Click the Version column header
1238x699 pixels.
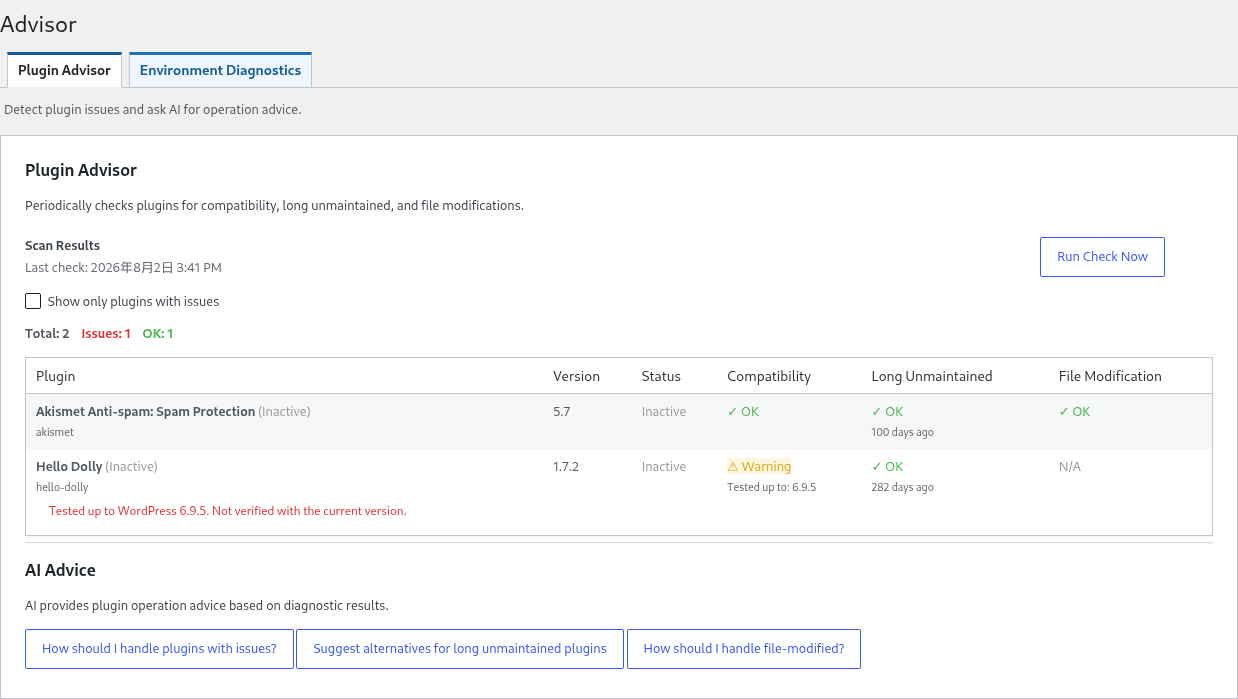(576, 377)
